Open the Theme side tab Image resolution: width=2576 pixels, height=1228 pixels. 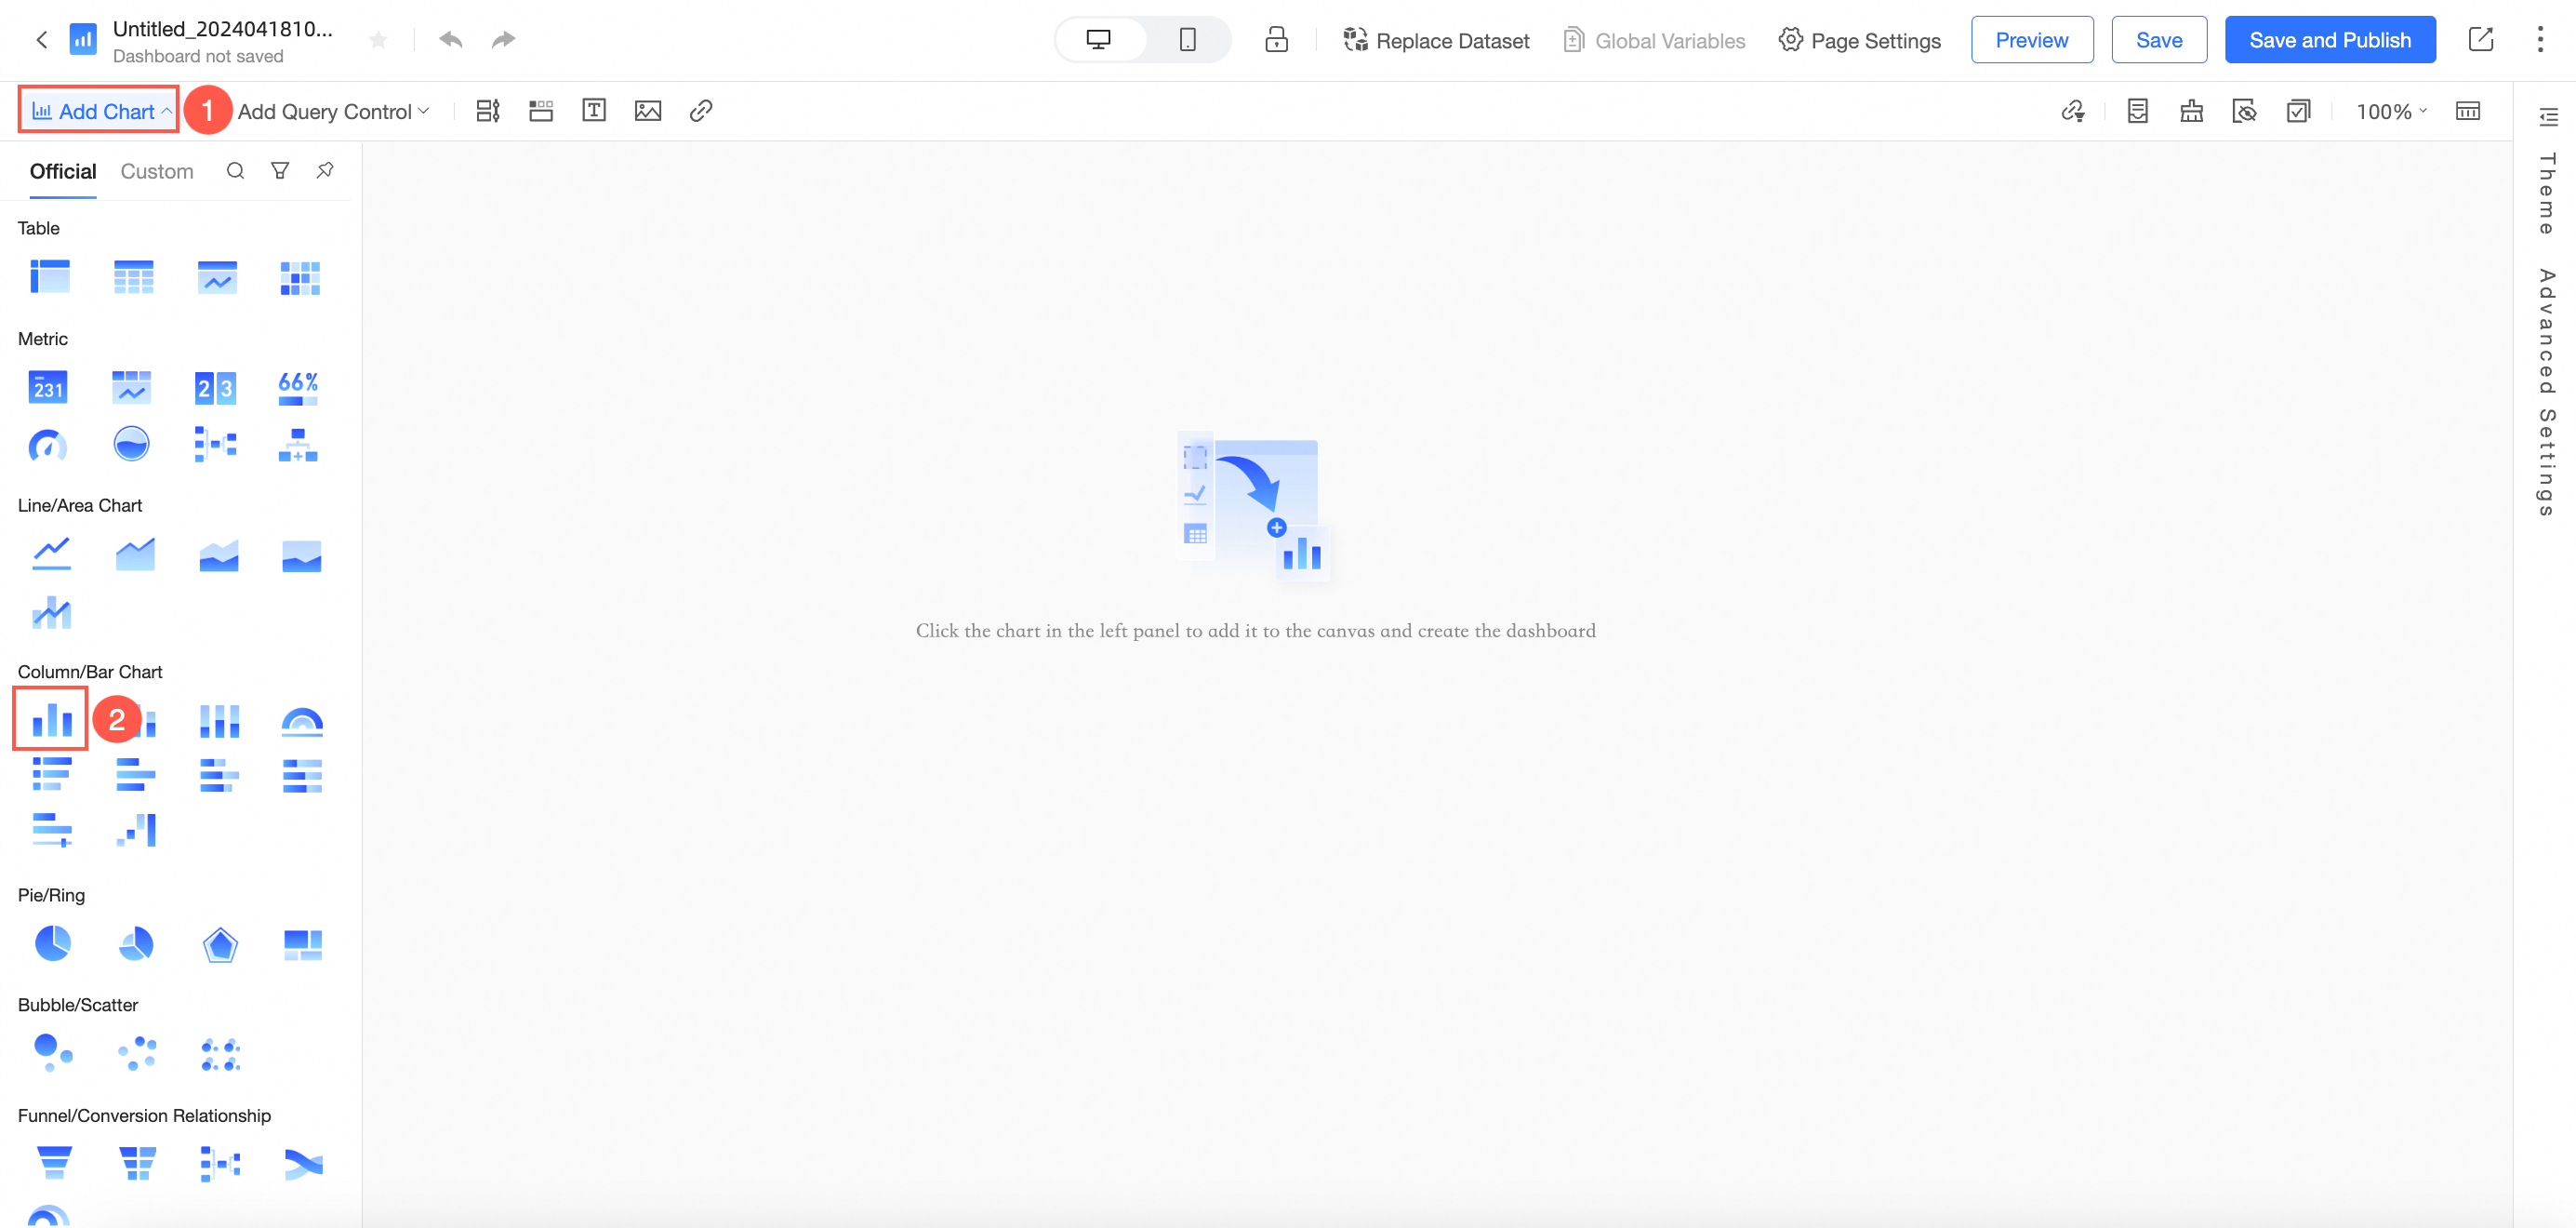[x=2546, y=193]
